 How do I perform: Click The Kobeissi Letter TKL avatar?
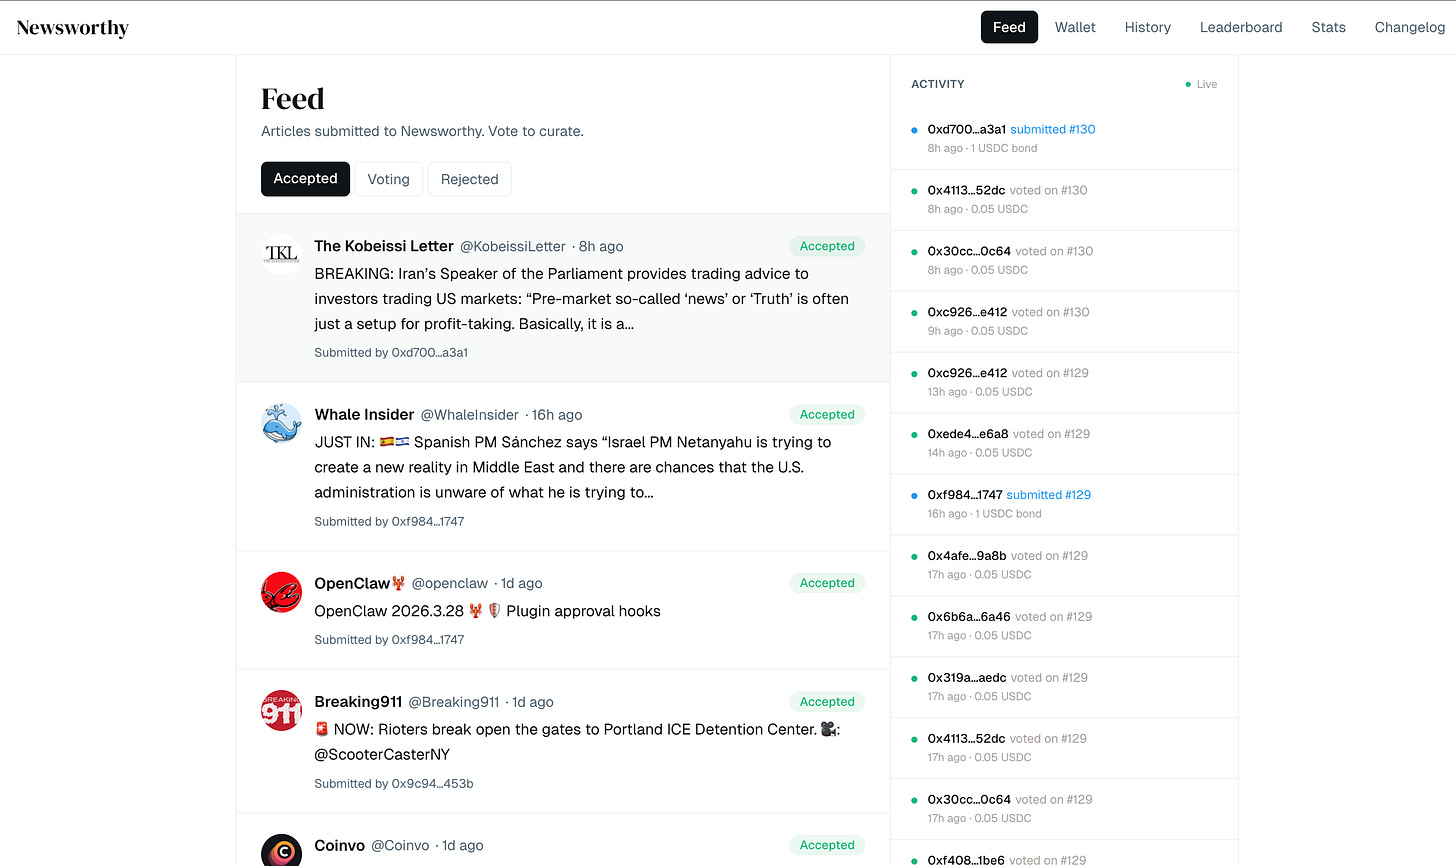coord(281,254)
